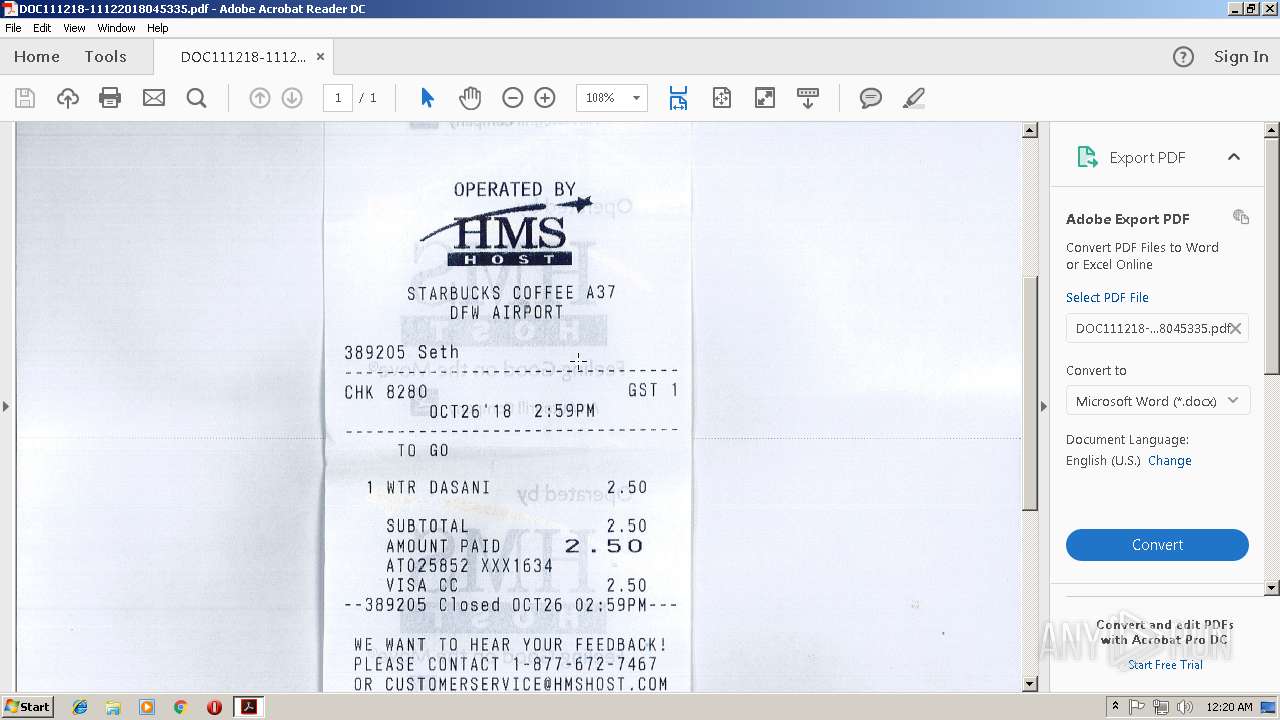Image resolution: width=1280 pixels, height=720 pixels.
Task: Switch to the Tools tab
Action: pos(105,57)
